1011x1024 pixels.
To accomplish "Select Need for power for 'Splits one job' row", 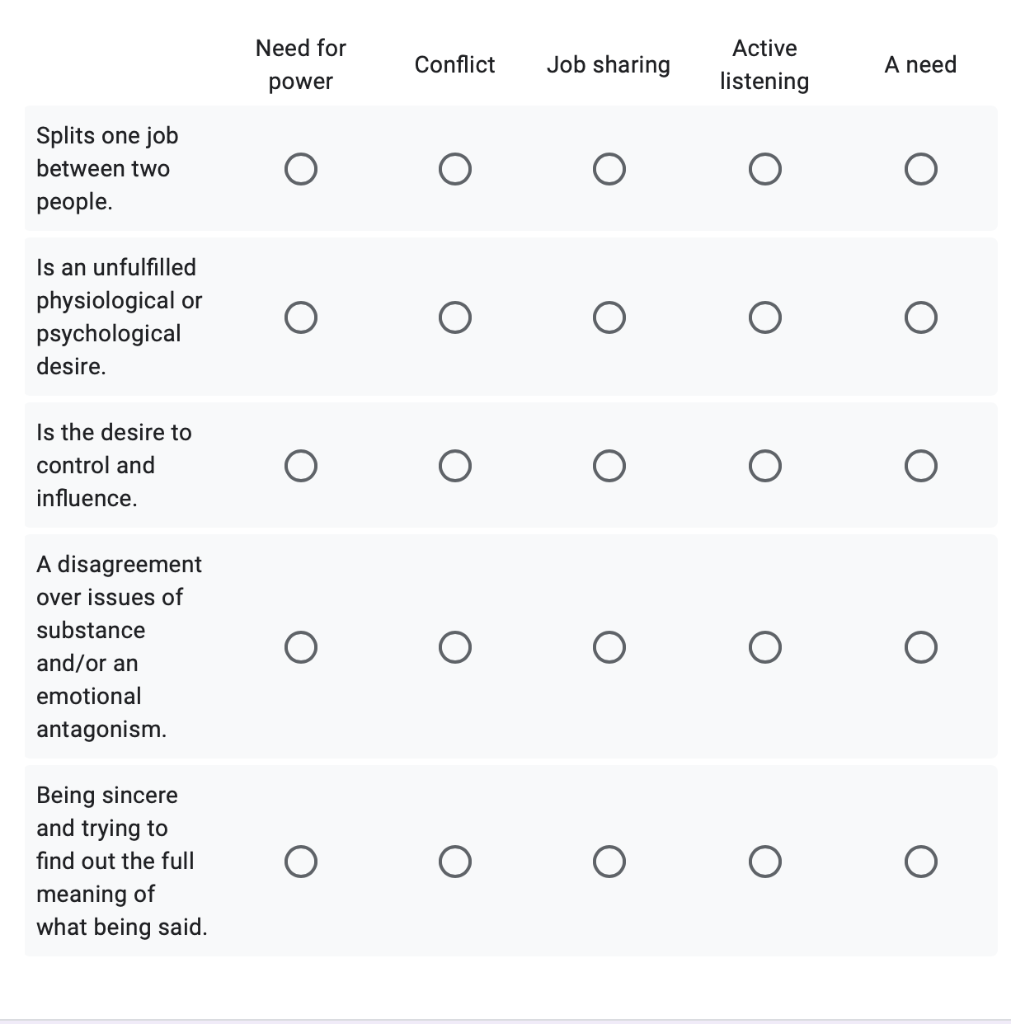I will (x=301, y=169).
